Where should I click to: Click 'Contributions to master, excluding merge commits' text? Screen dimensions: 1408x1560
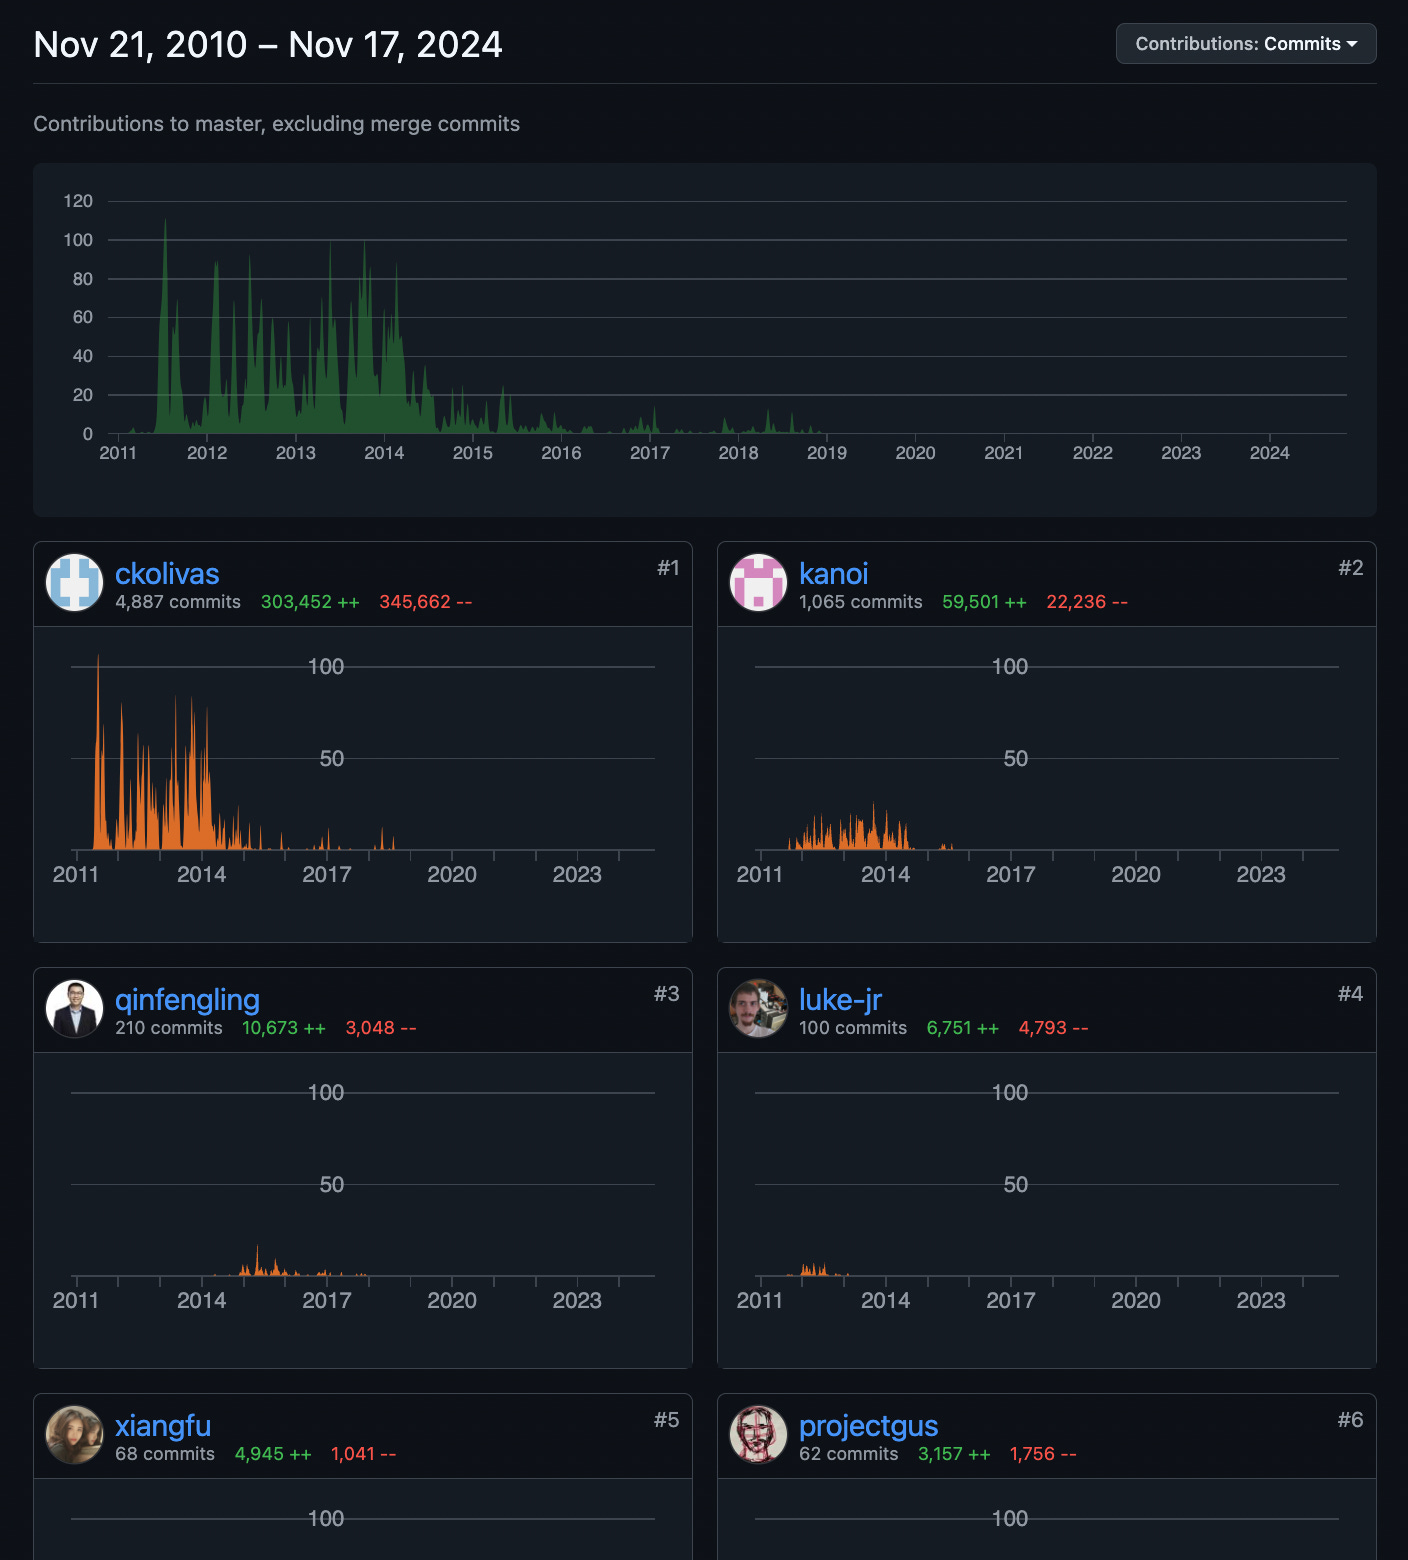(277, 124)
